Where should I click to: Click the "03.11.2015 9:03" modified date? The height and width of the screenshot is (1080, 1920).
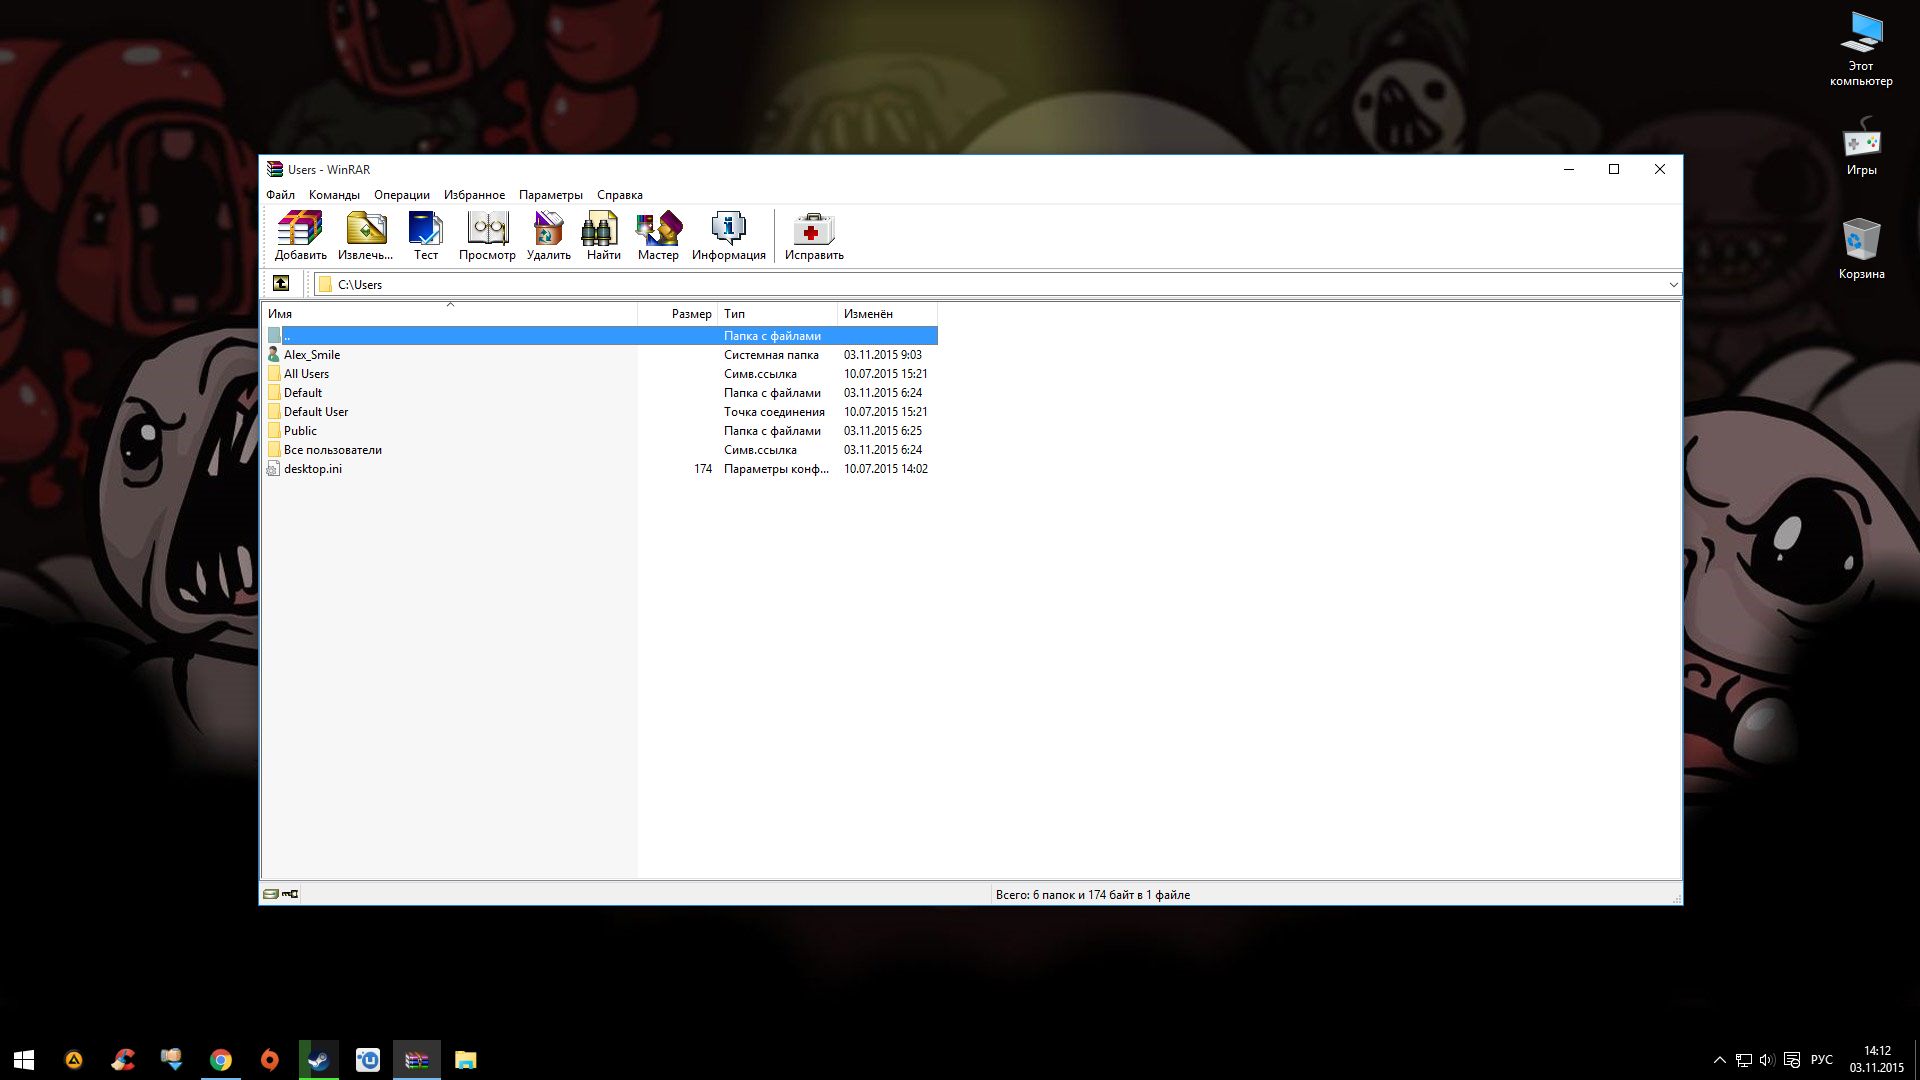coord(883,355)
